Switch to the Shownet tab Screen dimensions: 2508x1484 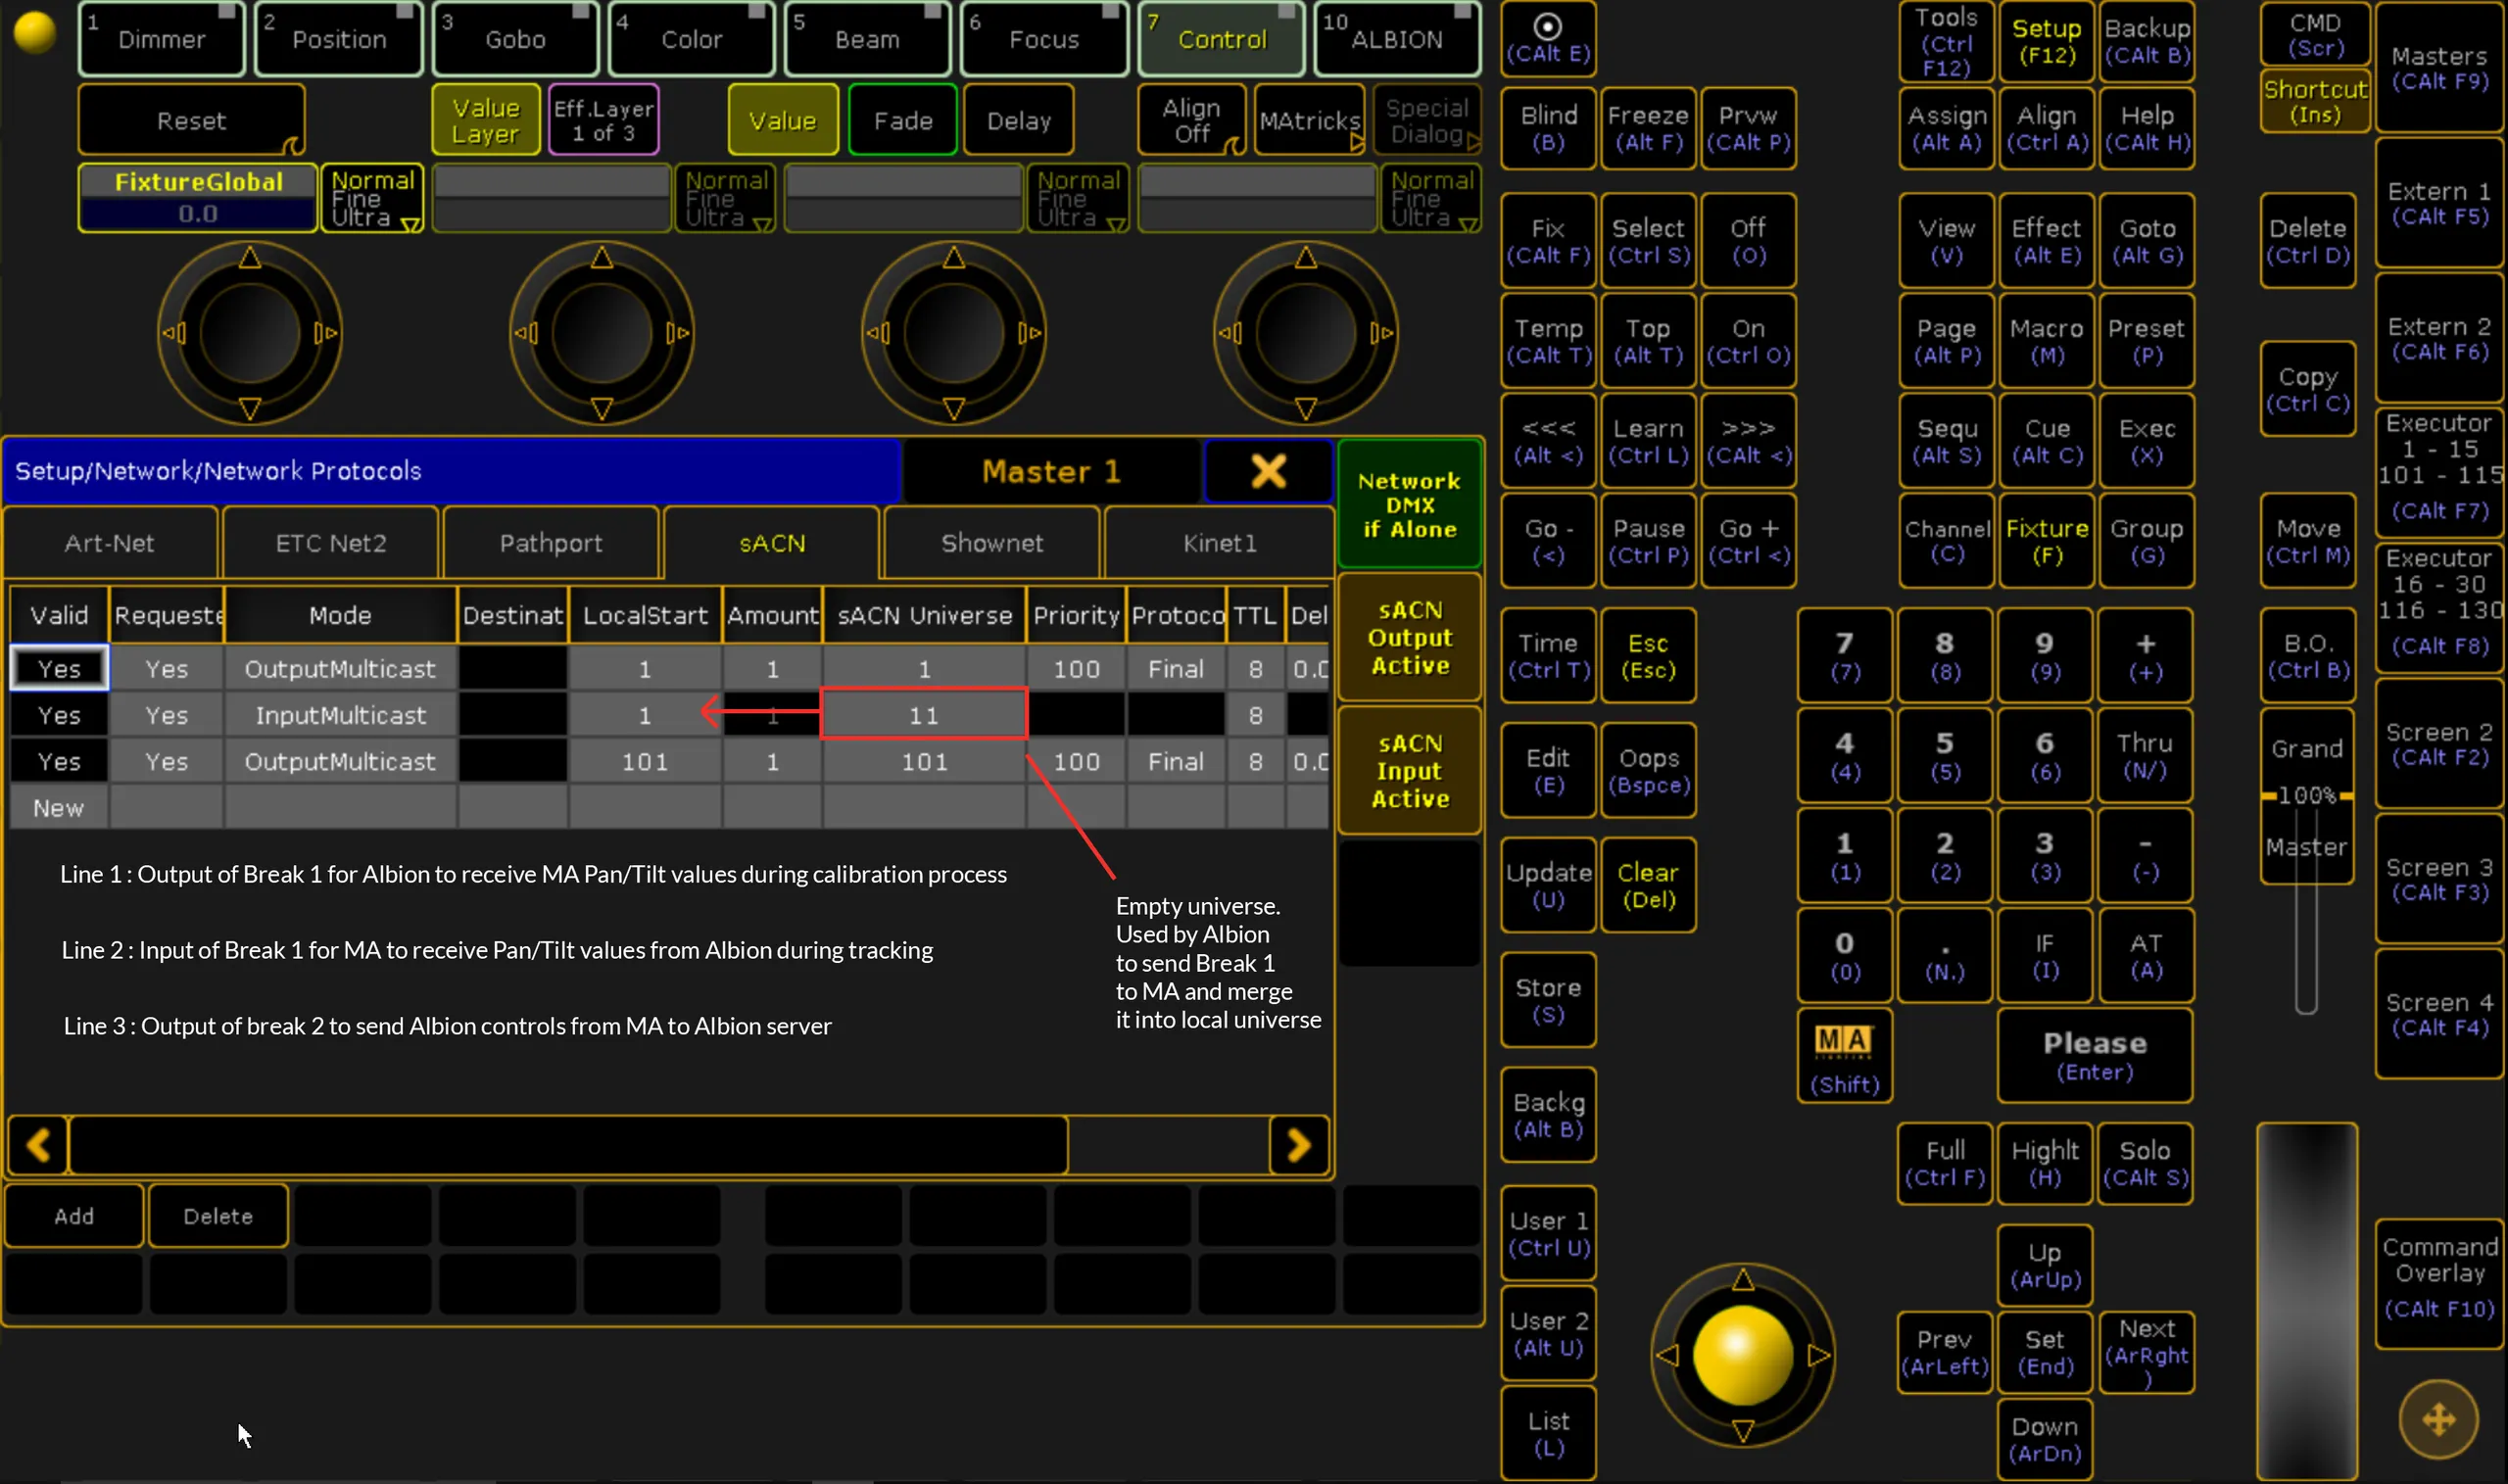click(x=992, y=543)
